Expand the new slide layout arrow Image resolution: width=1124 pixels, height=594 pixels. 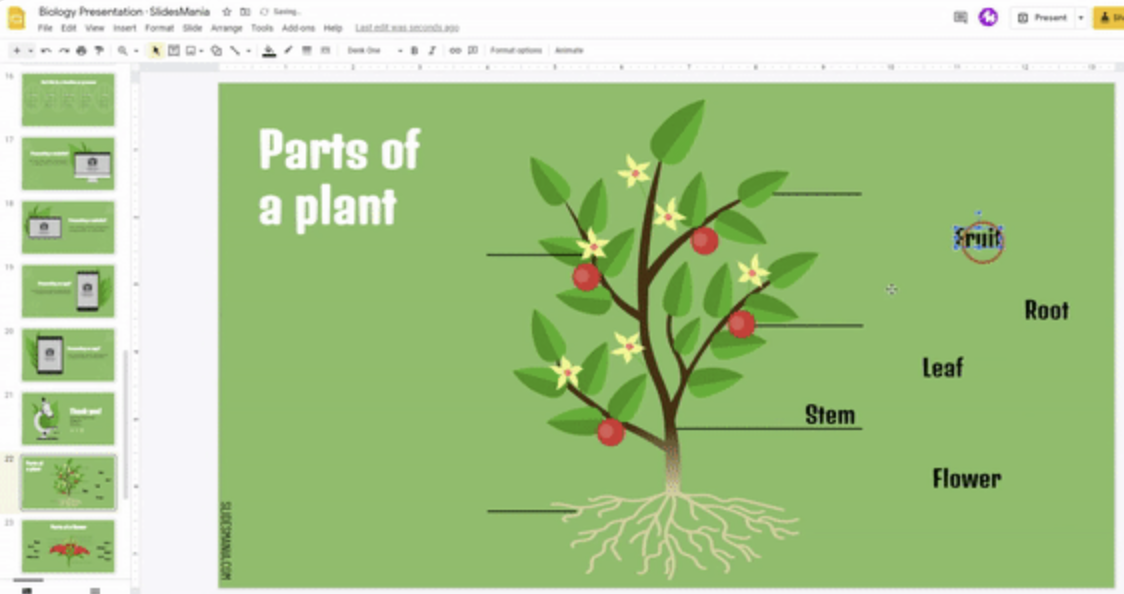coord(30,51)
